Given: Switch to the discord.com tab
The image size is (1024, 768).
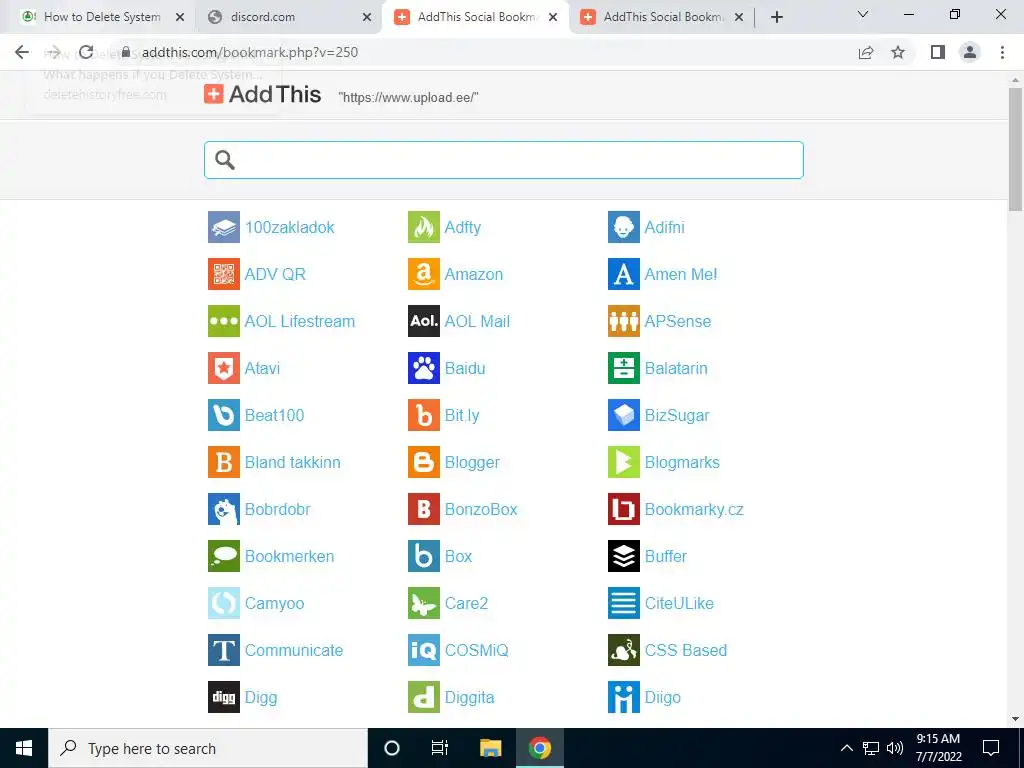Looking at the screenshot, I should (288, 17).
